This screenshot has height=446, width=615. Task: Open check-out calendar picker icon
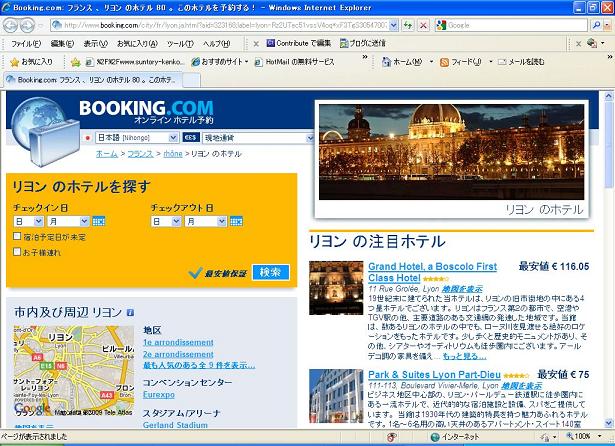click(236, 221)
